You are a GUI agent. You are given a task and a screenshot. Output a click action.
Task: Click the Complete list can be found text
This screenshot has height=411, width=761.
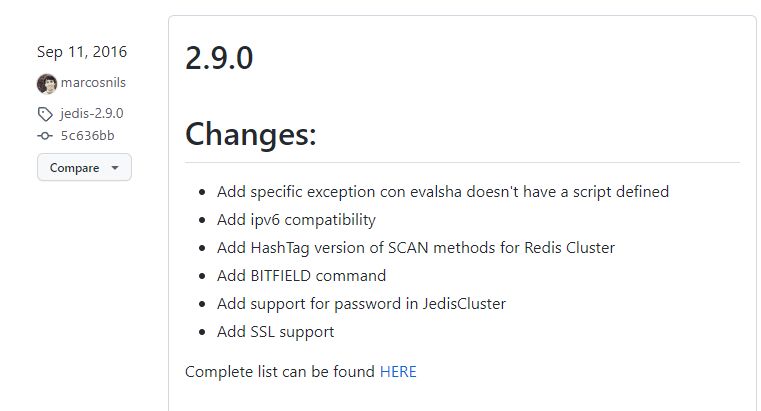(280, 372)
